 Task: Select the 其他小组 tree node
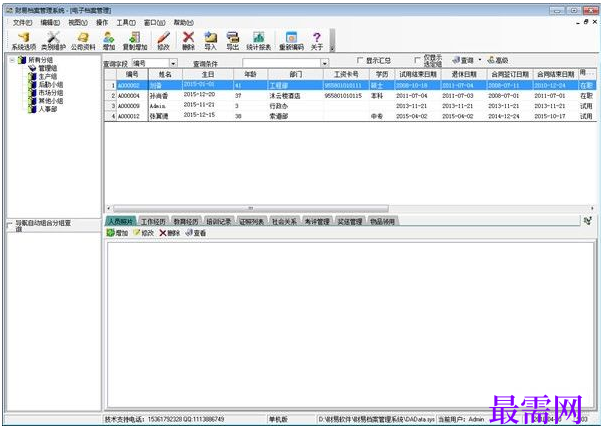point(51,101)
